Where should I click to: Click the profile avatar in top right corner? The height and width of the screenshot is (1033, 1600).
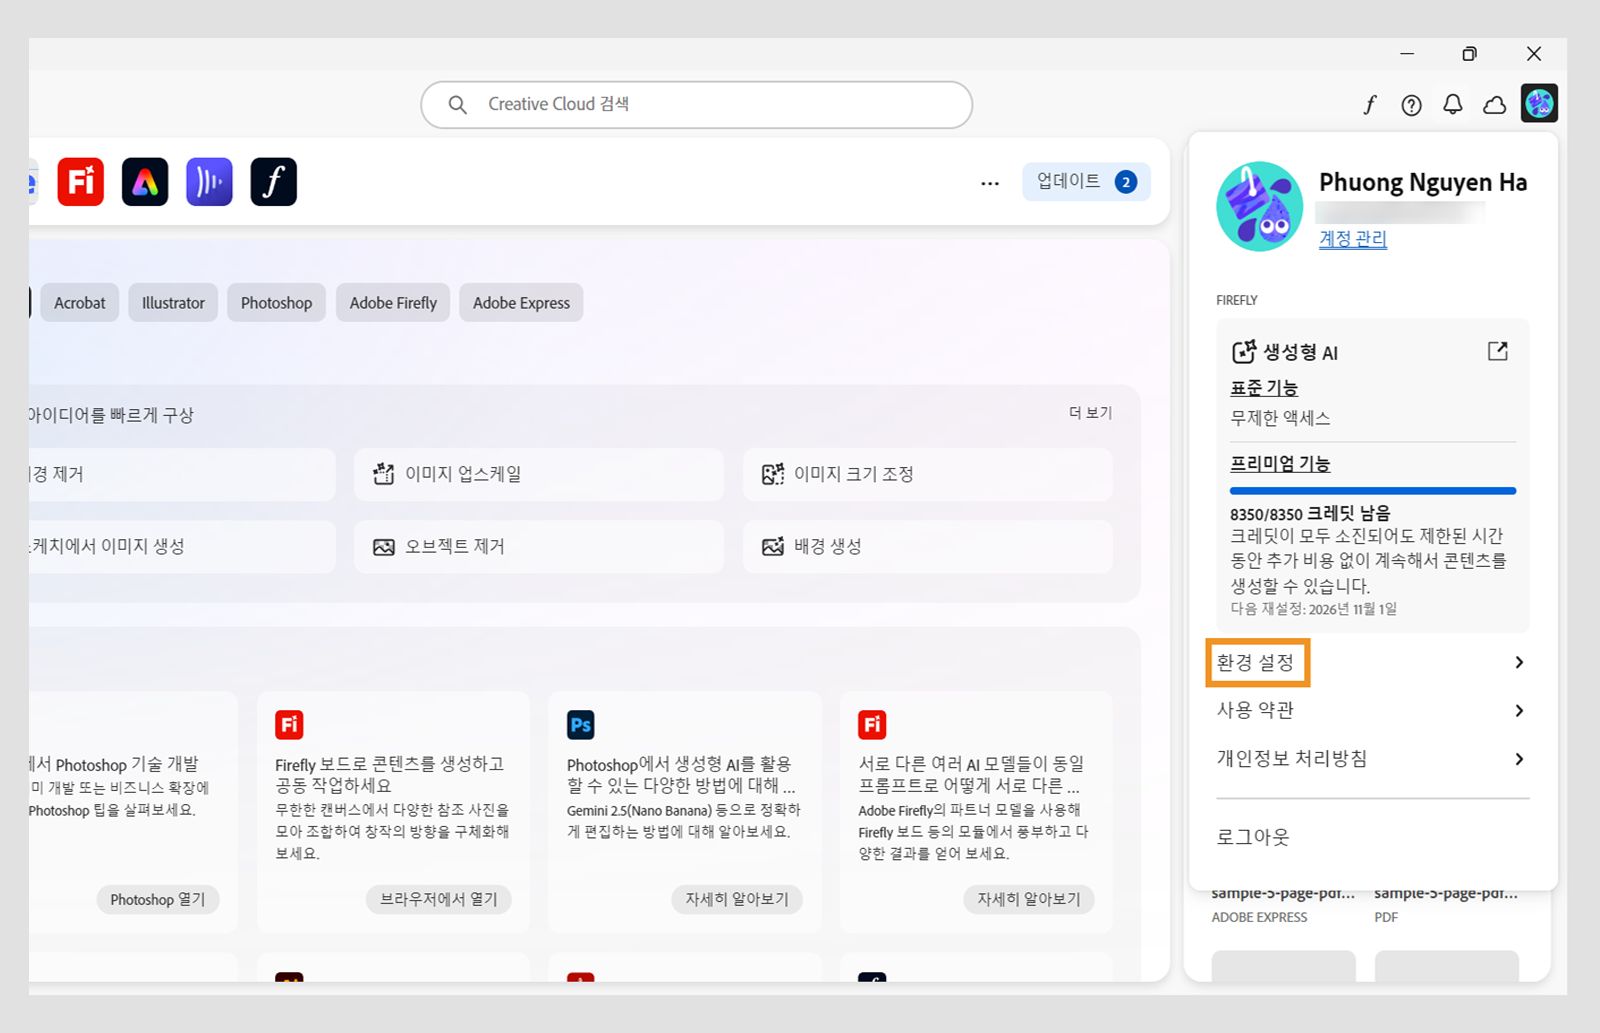point(1539,103)
